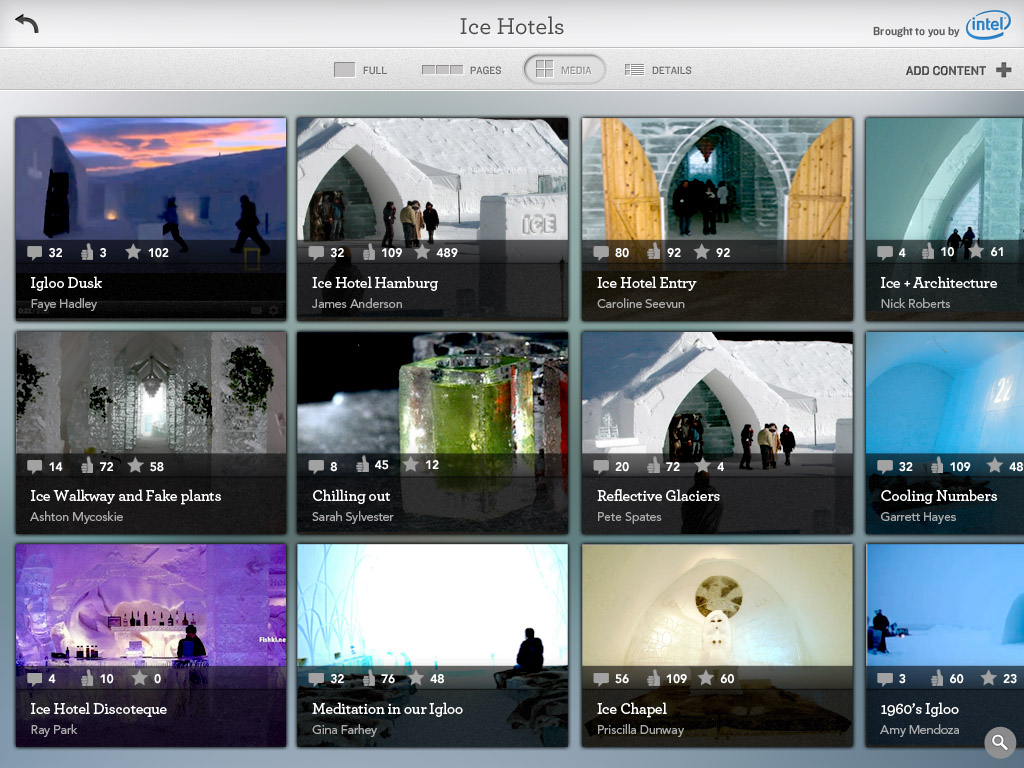Click the 1960's Igloo title

[x=920, y=709]
